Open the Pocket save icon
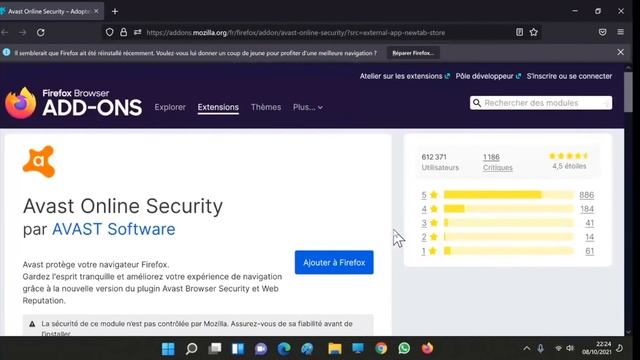Image resolution: width=640 pixels, height=360 pixels. pos(602,32)
